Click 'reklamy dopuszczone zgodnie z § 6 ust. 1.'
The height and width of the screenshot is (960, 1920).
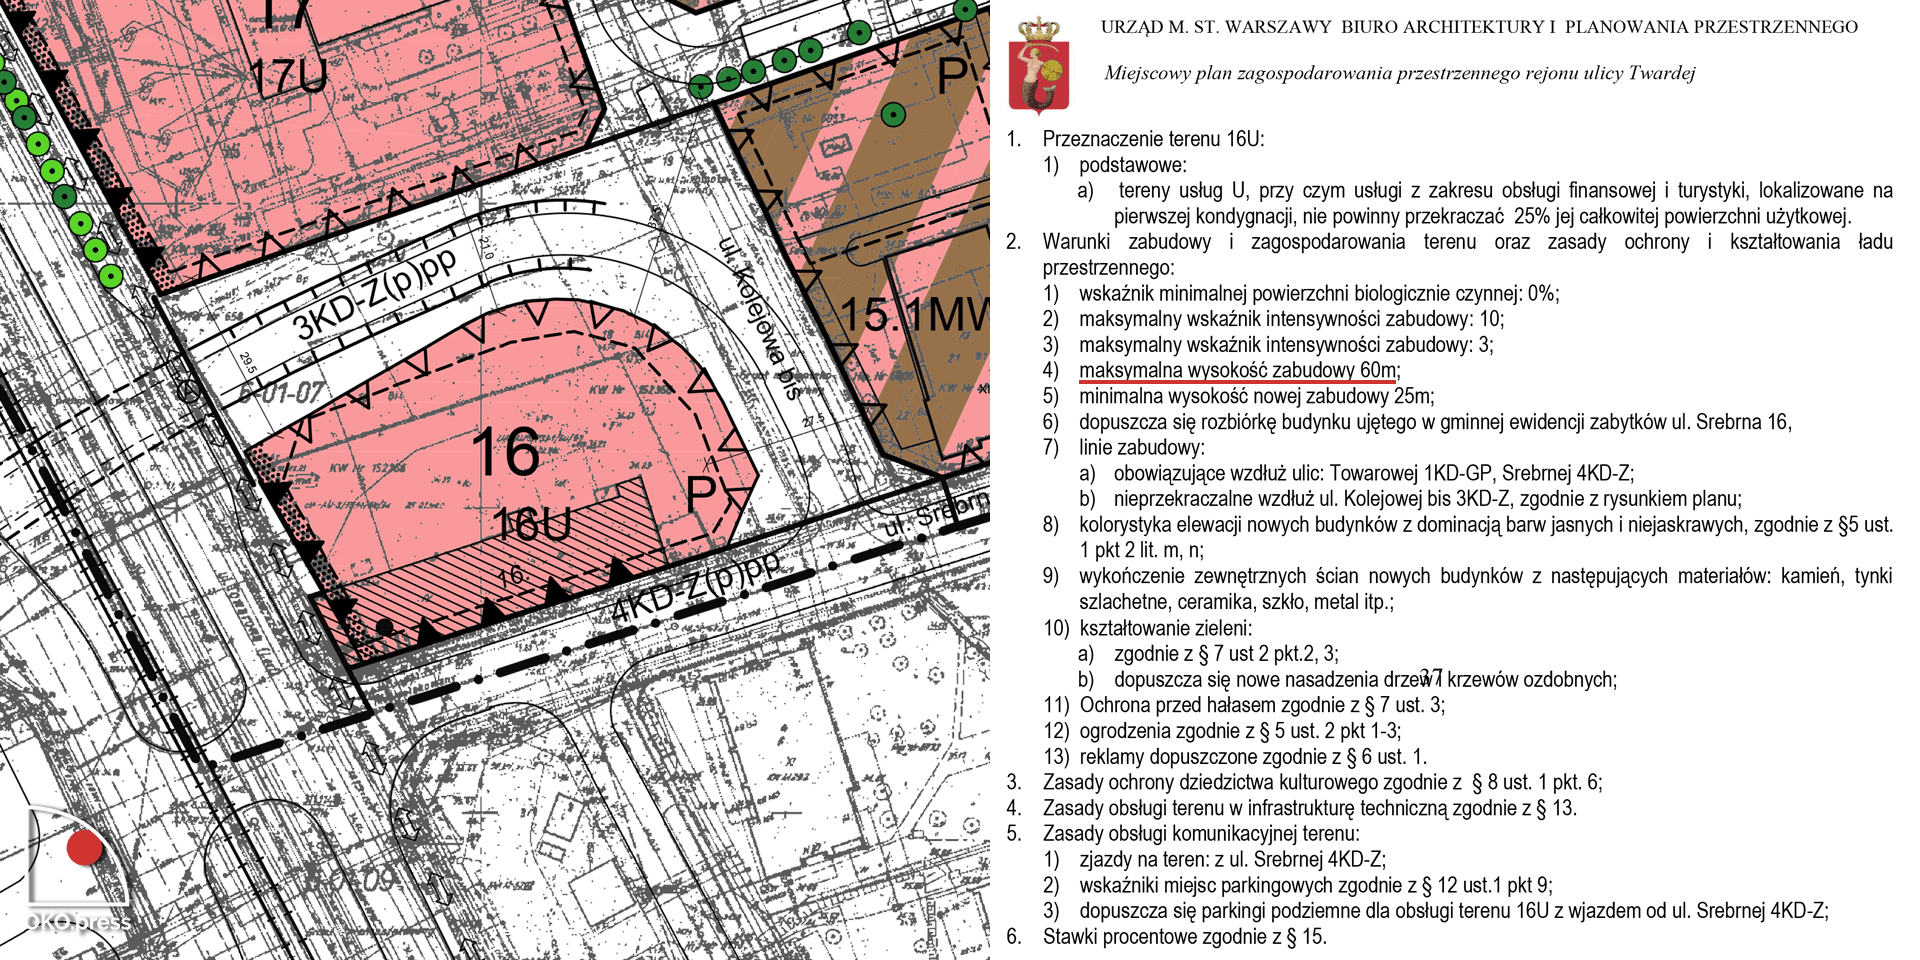(1253, 757)
